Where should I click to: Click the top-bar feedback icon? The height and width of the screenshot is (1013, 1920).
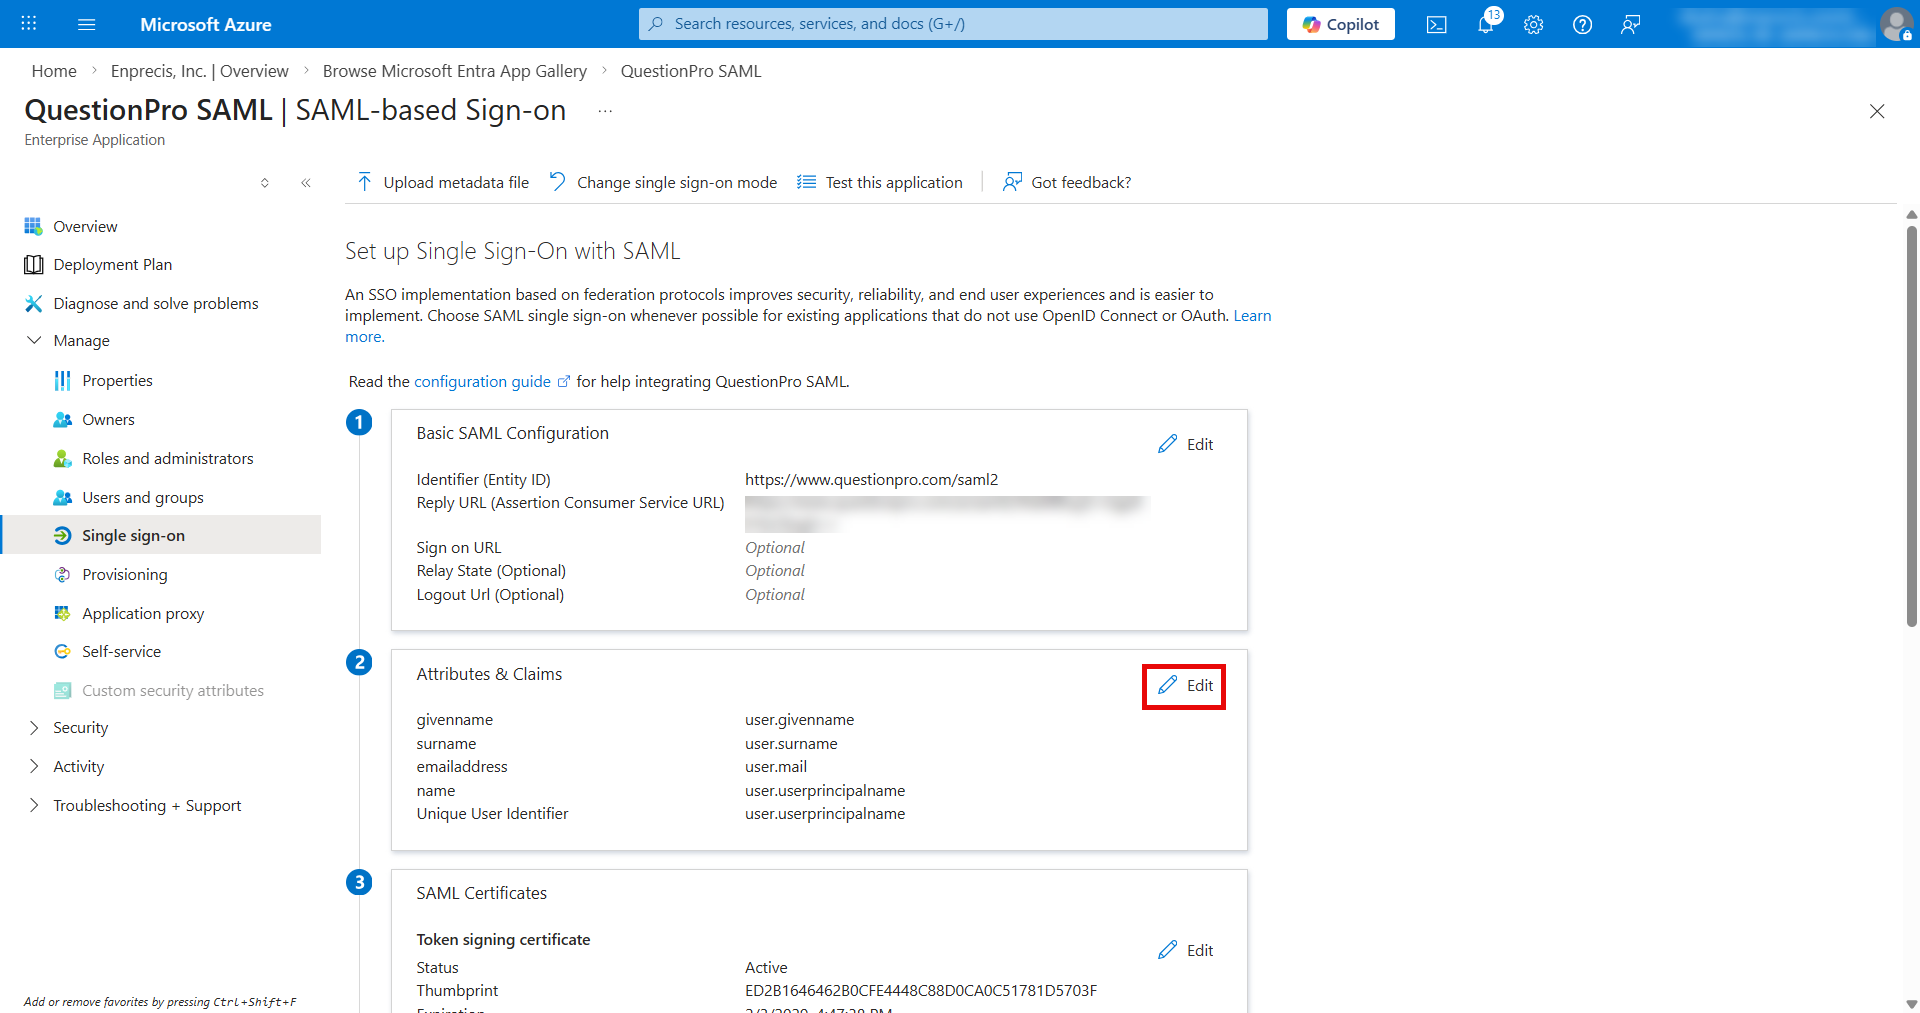coord(1630,24)
